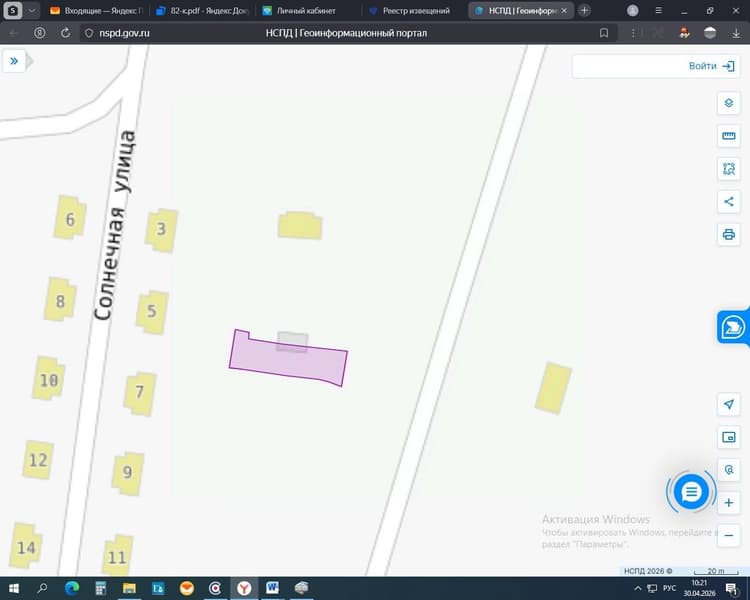Viewport: 750px width, 600px height.
Task: Click house number 3 on map
Action: (x=162, y=230)
